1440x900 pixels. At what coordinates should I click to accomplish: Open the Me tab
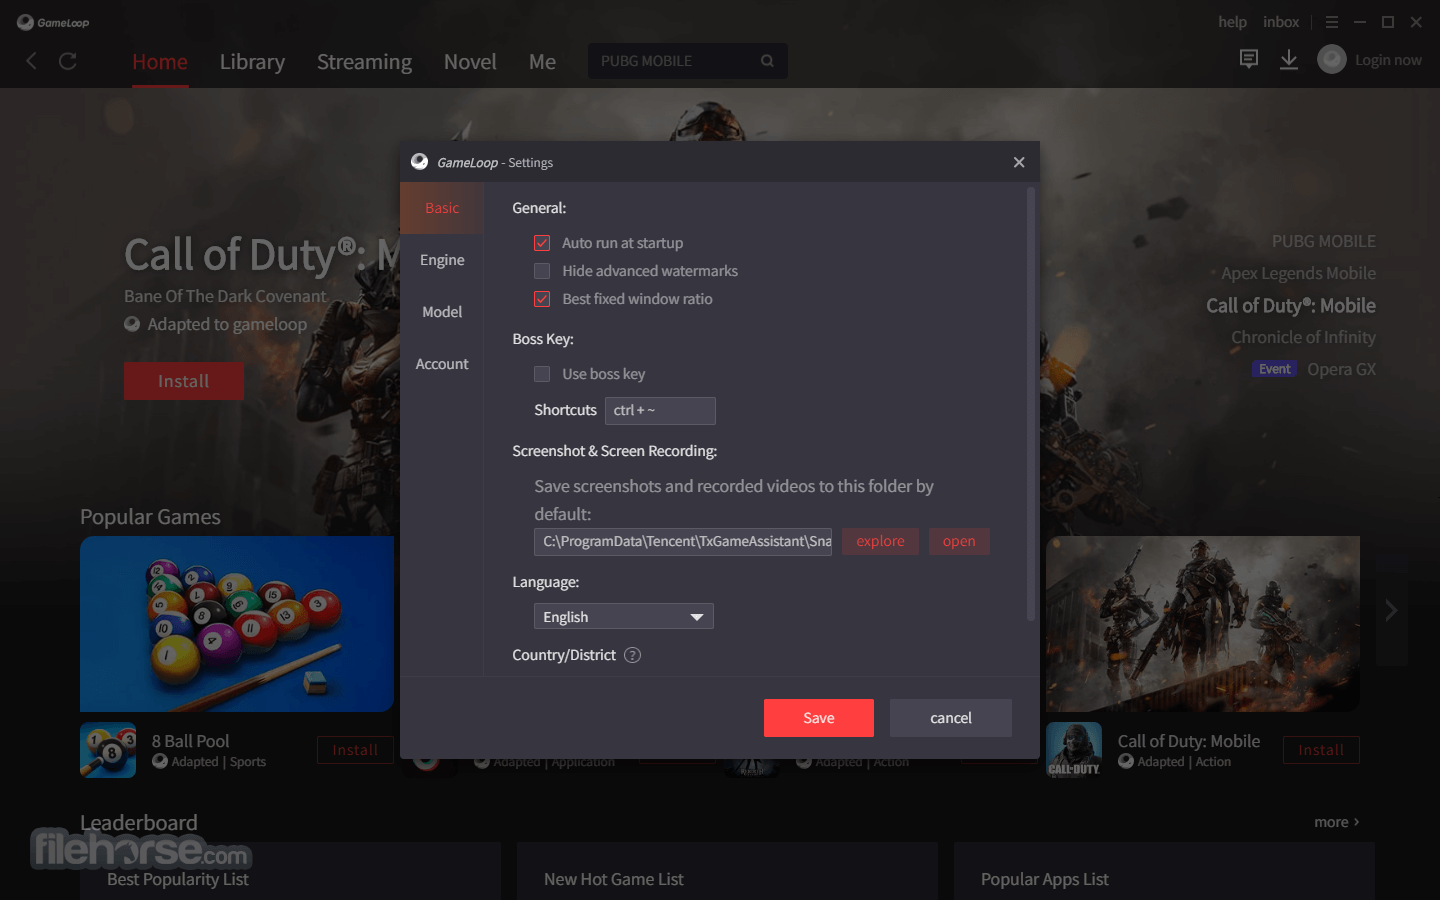tap(542, 62)
